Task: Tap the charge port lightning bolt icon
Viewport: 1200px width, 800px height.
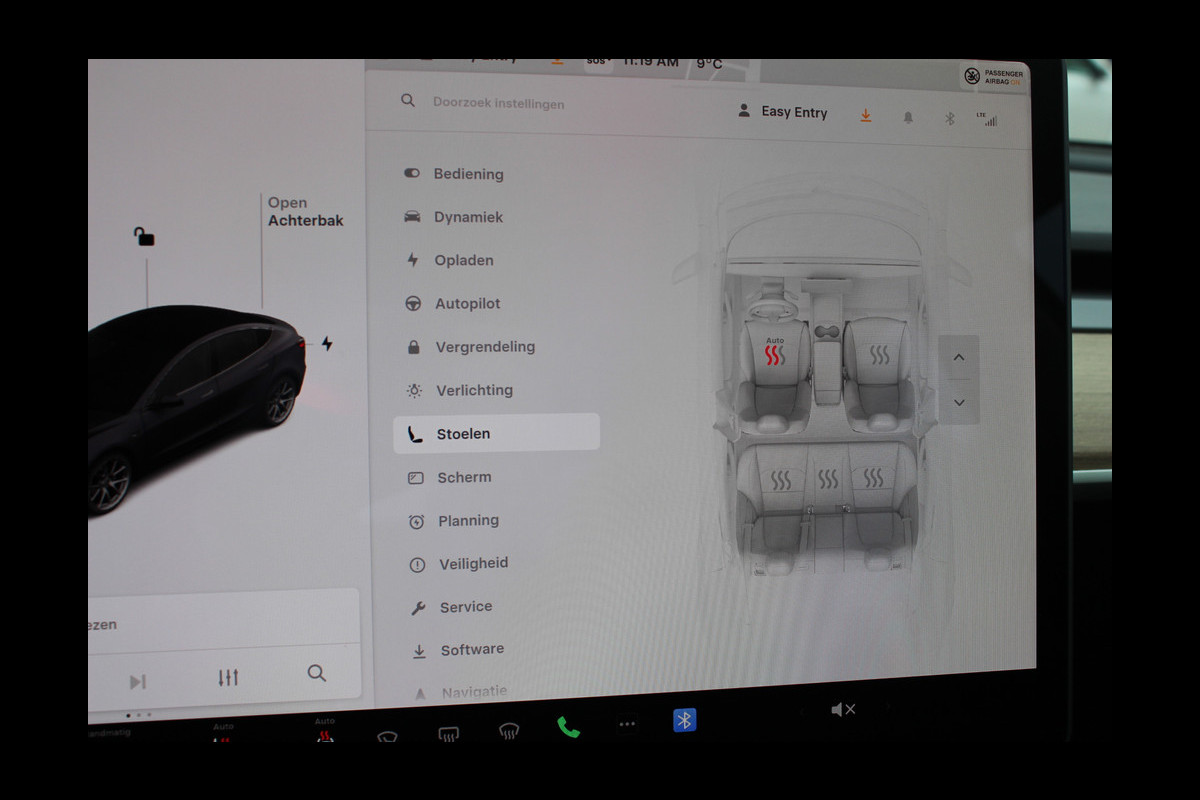Action: tap(327, 344)
